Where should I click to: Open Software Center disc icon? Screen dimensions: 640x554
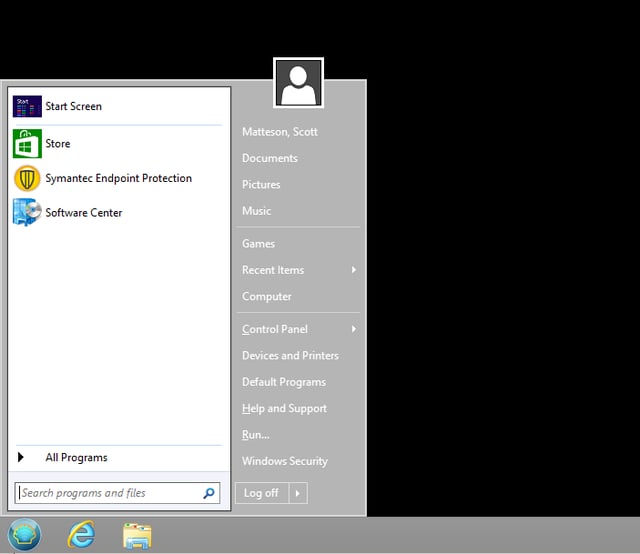27,212
